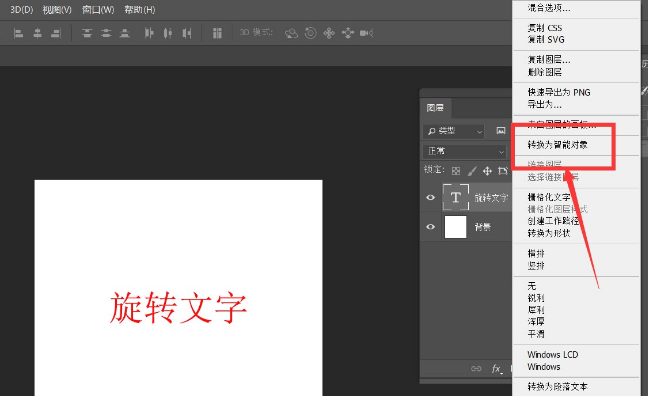648x396 pixels.
Task: Open the 帮助(H) menu
Action: 140,10
